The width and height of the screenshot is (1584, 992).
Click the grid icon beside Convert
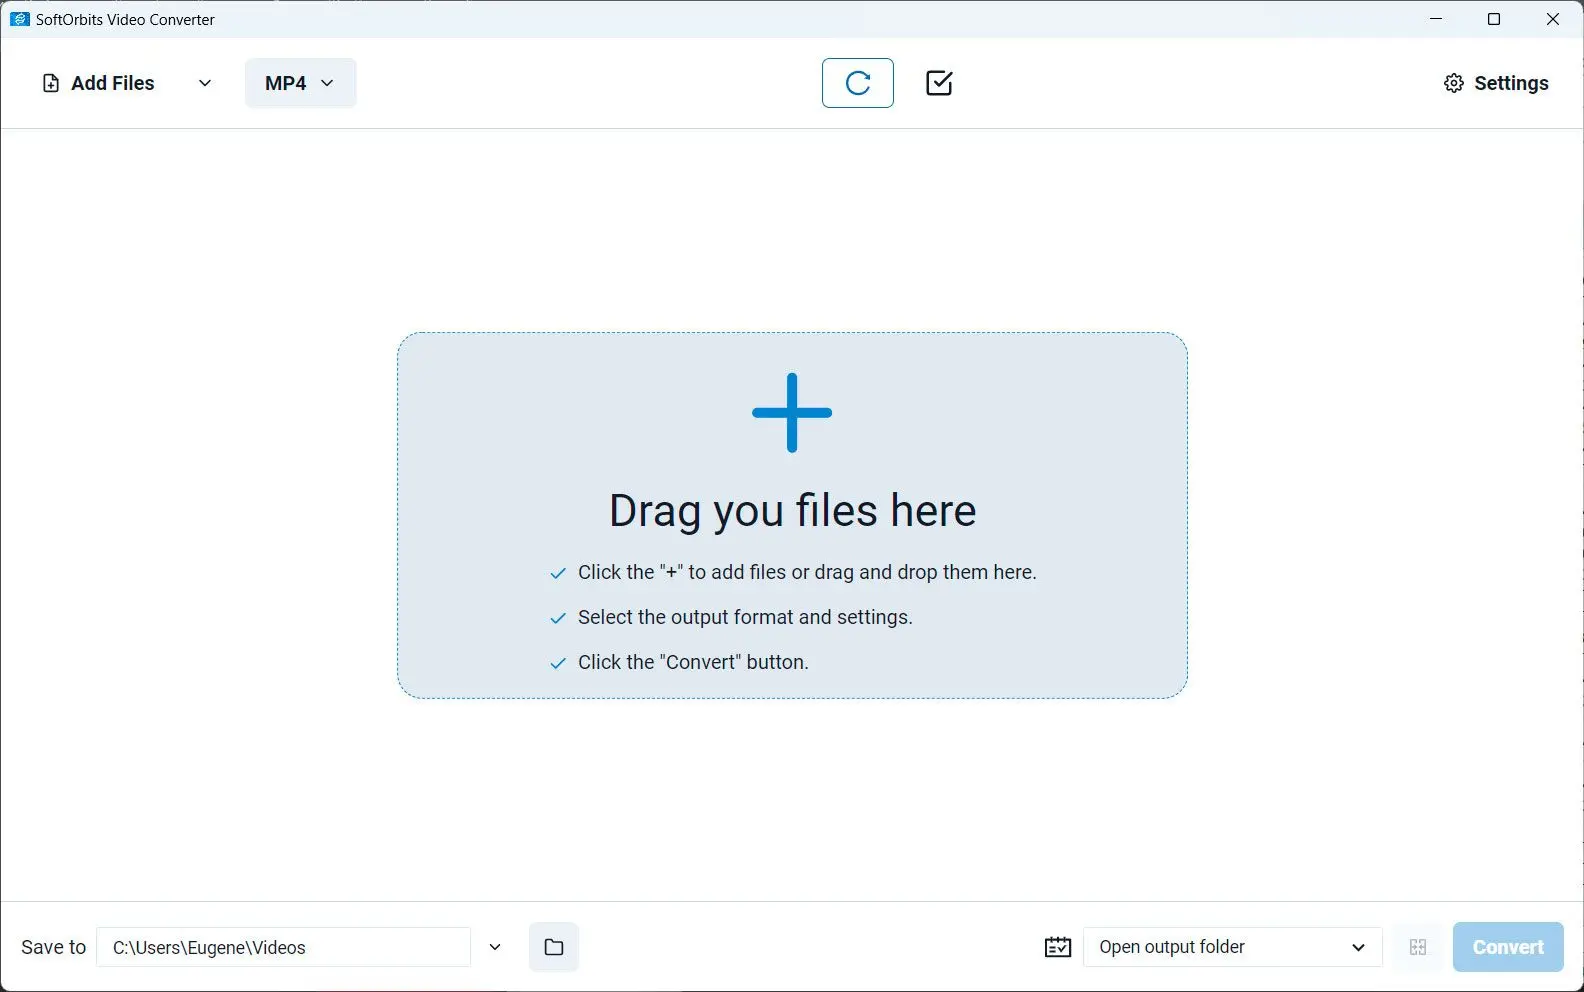[1418, 947]
